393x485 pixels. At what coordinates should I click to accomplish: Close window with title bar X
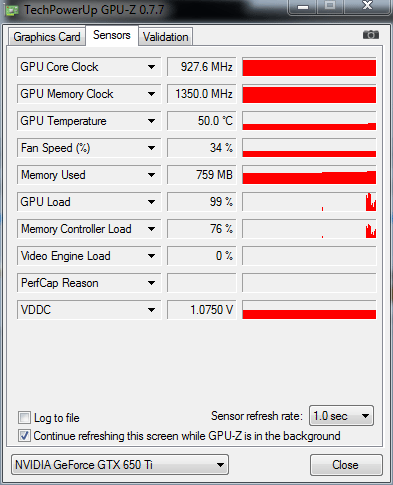point(367,6)
